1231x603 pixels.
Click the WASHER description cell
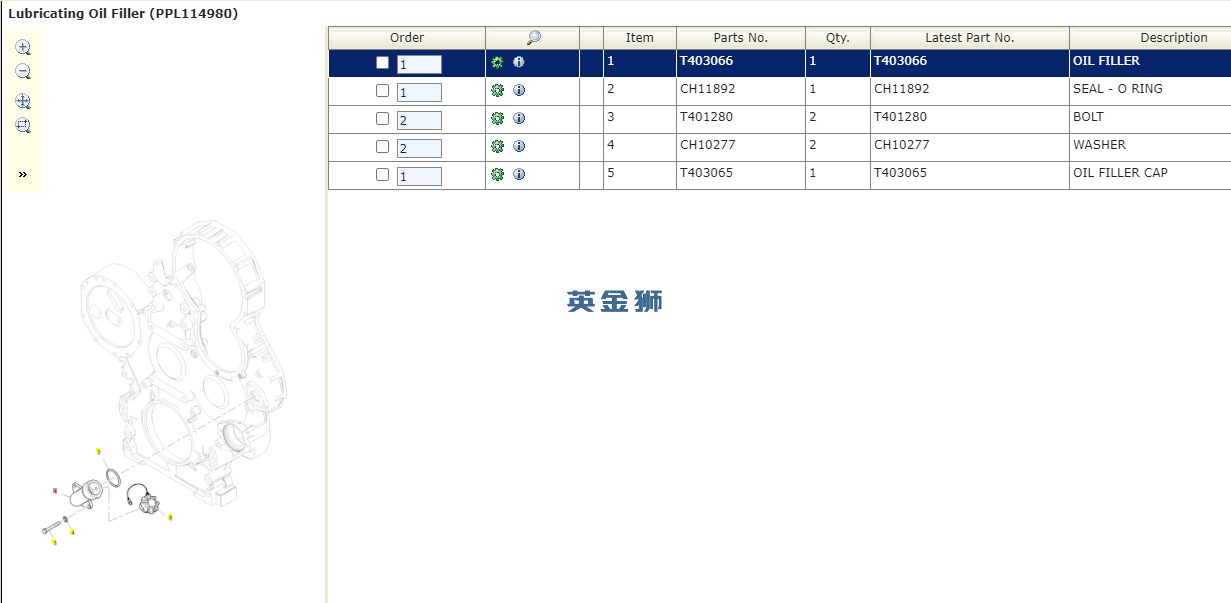pos(1150,147)
